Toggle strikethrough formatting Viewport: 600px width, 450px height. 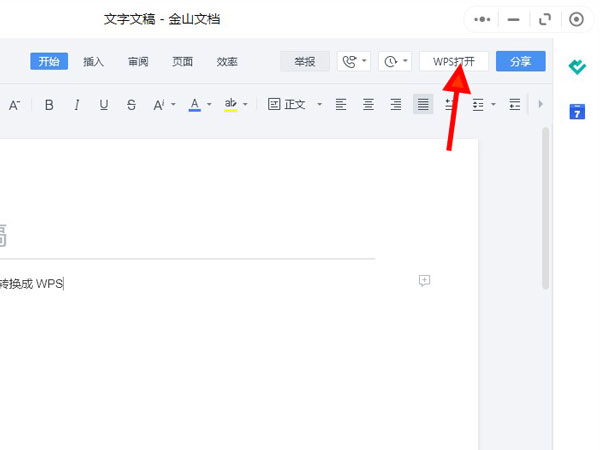pos(131,105)
